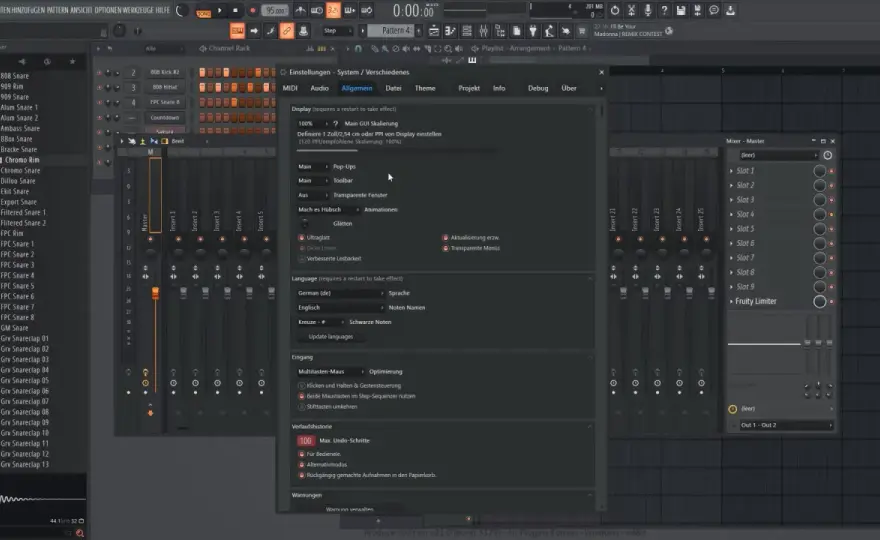Click the microphone one-click recording icon
Viewport: 880px width, 540px height.
point(648,10)
